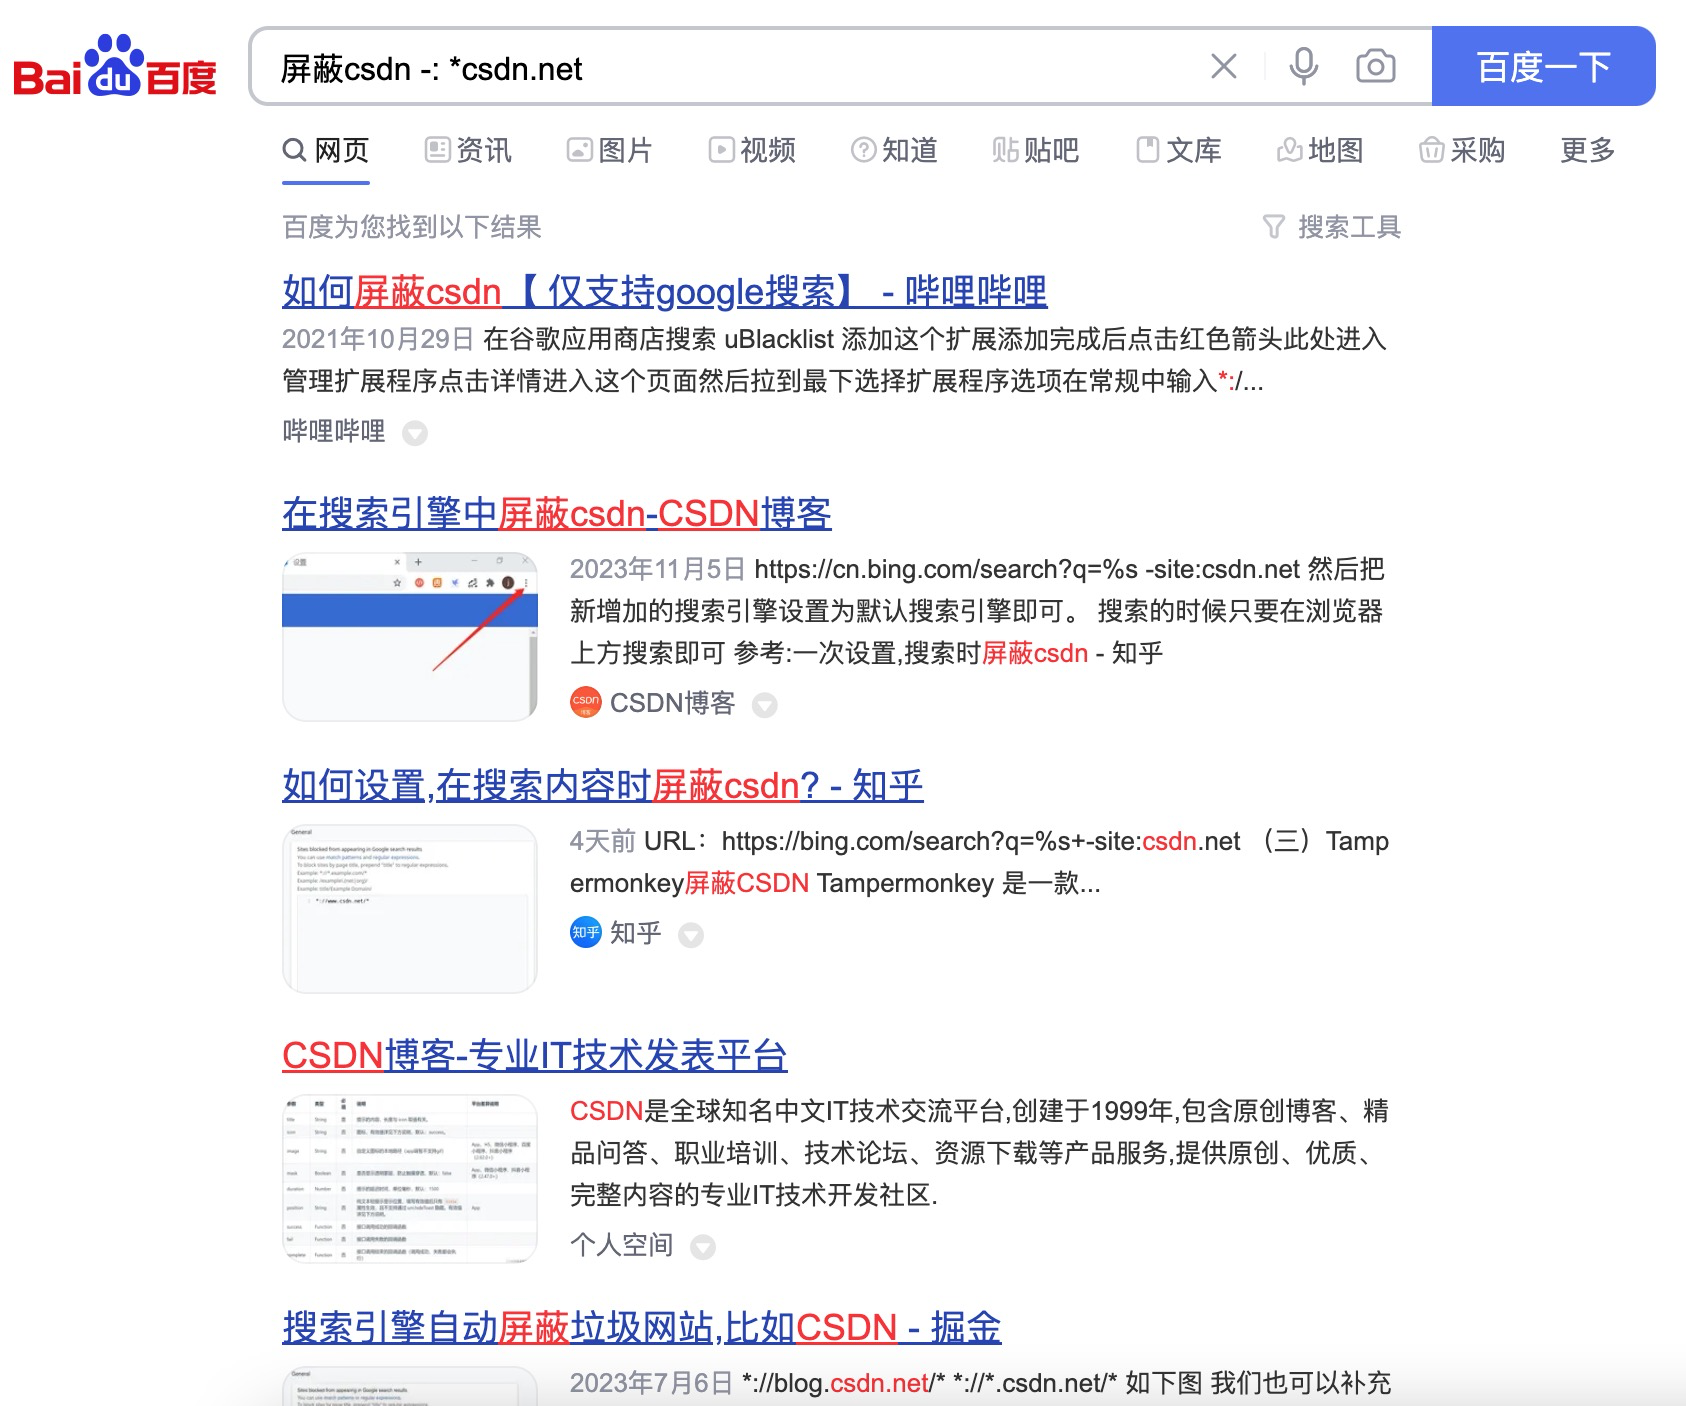Click the 知乎 blue source icon
This screenshot has height=1406, width=1686.
[586, 932]
